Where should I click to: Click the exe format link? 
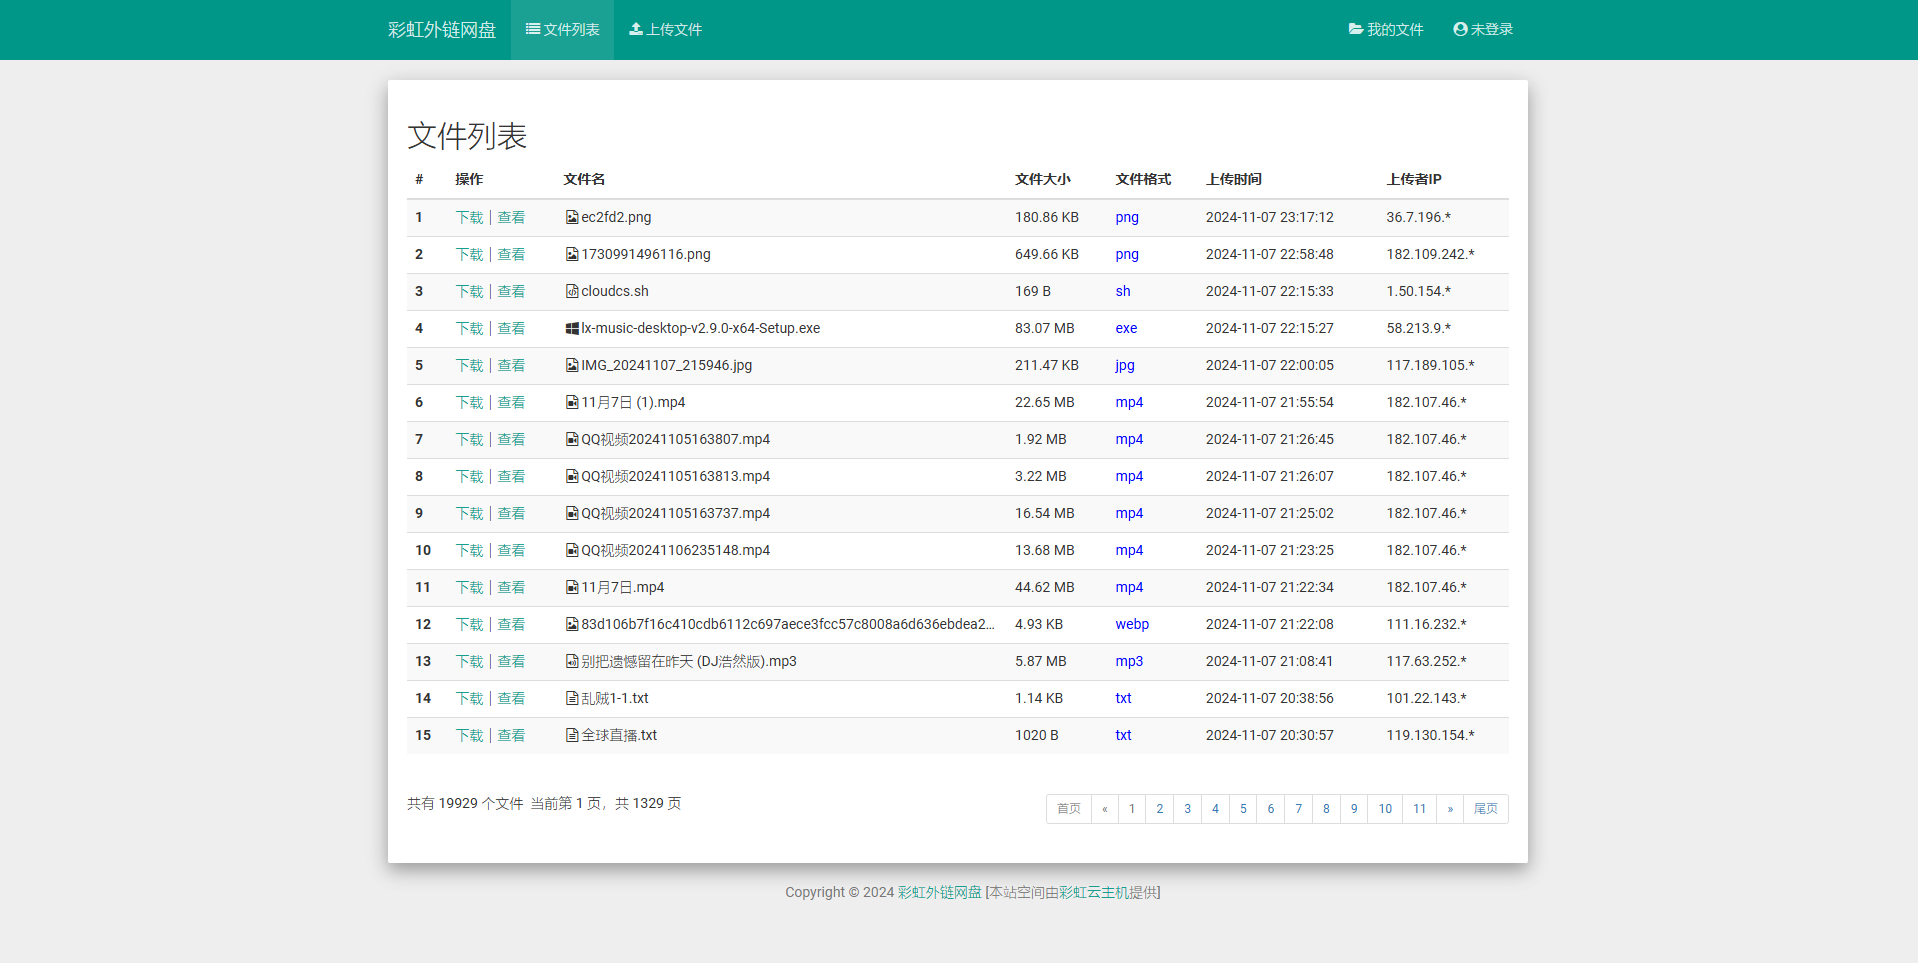coord(1126,328)
